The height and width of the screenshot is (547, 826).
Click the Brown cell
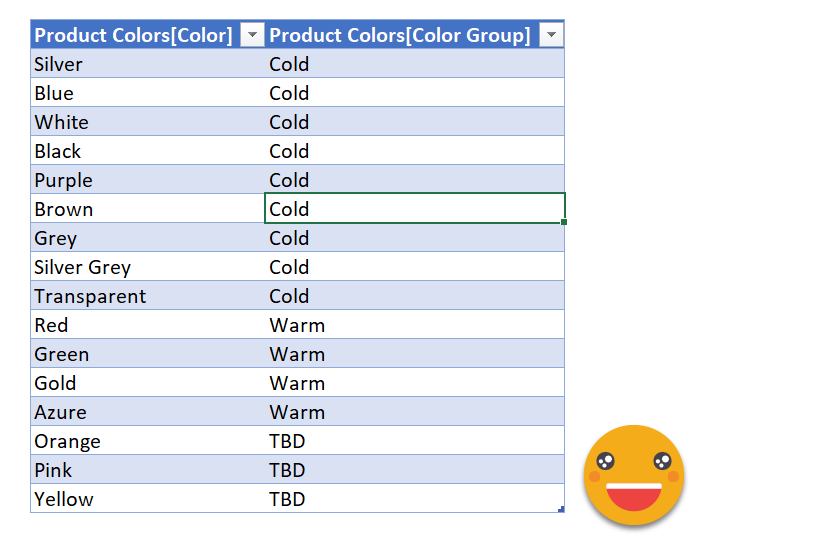coord(147,210)
